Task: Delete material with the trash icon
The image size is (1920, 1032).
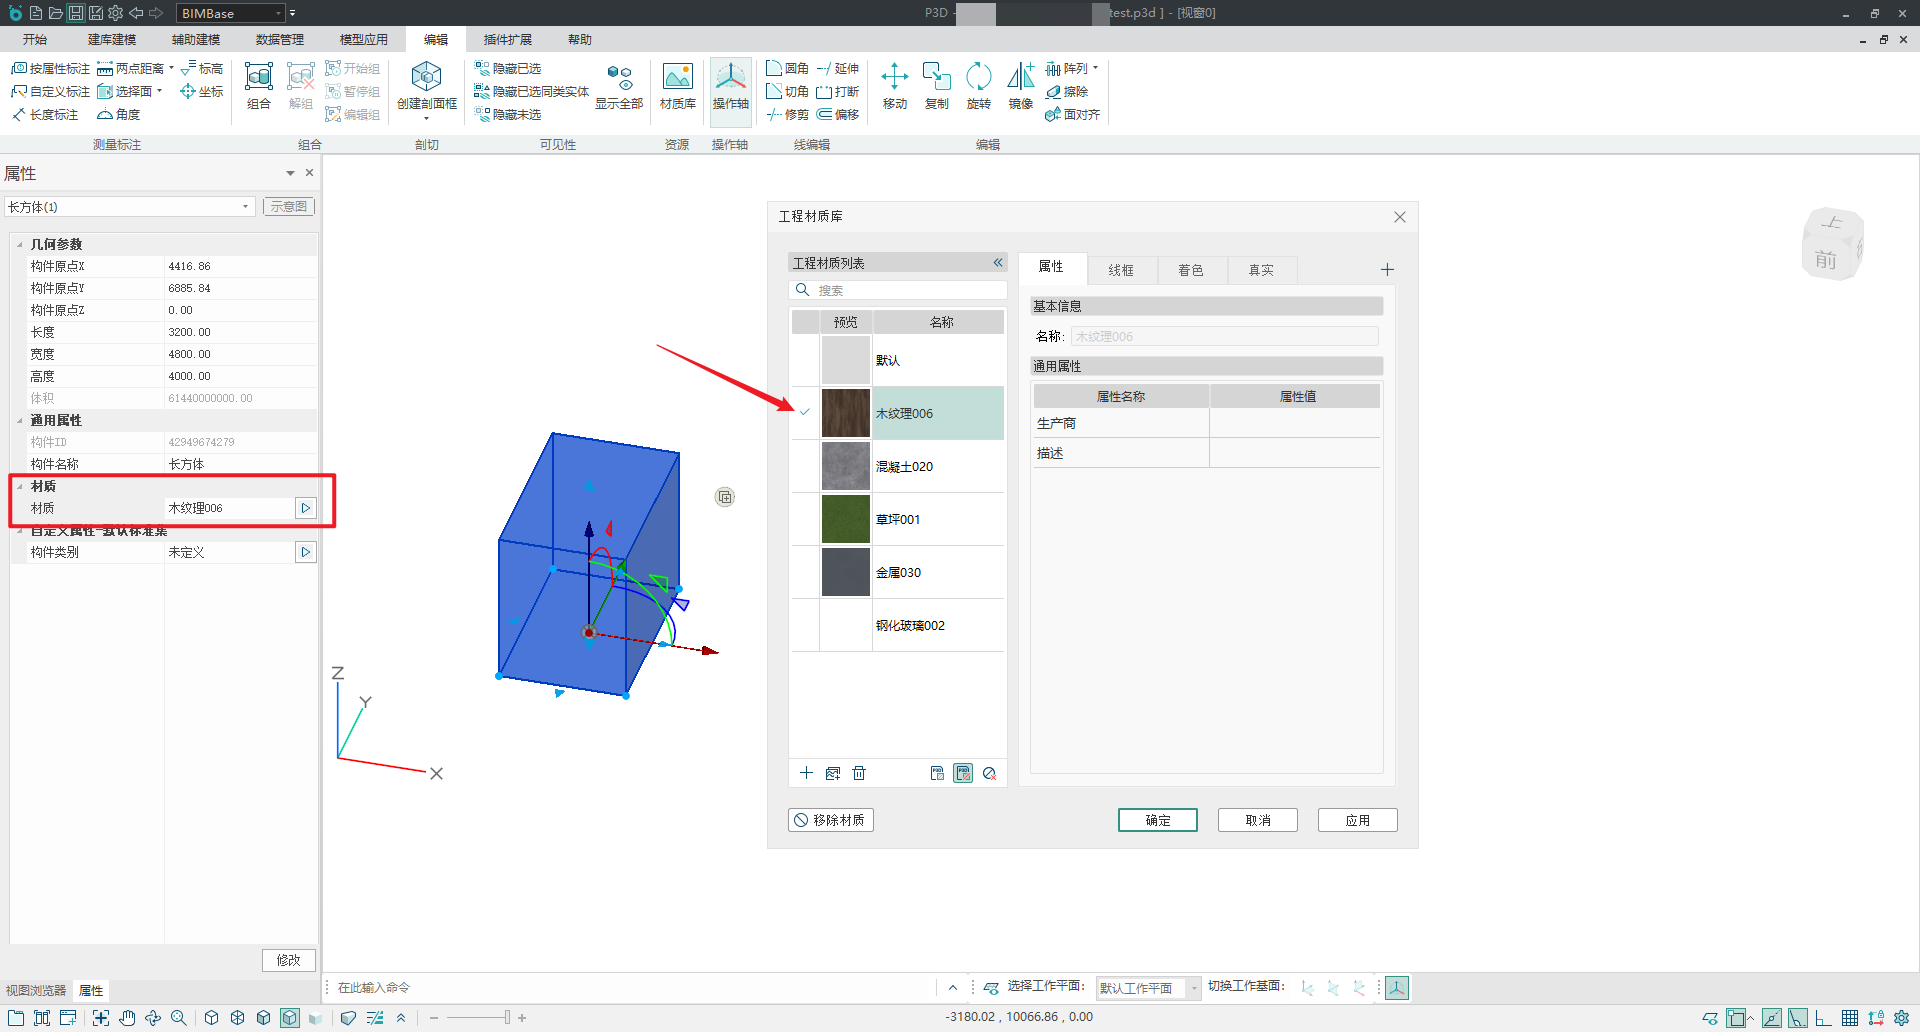Action: click(859, 773)
